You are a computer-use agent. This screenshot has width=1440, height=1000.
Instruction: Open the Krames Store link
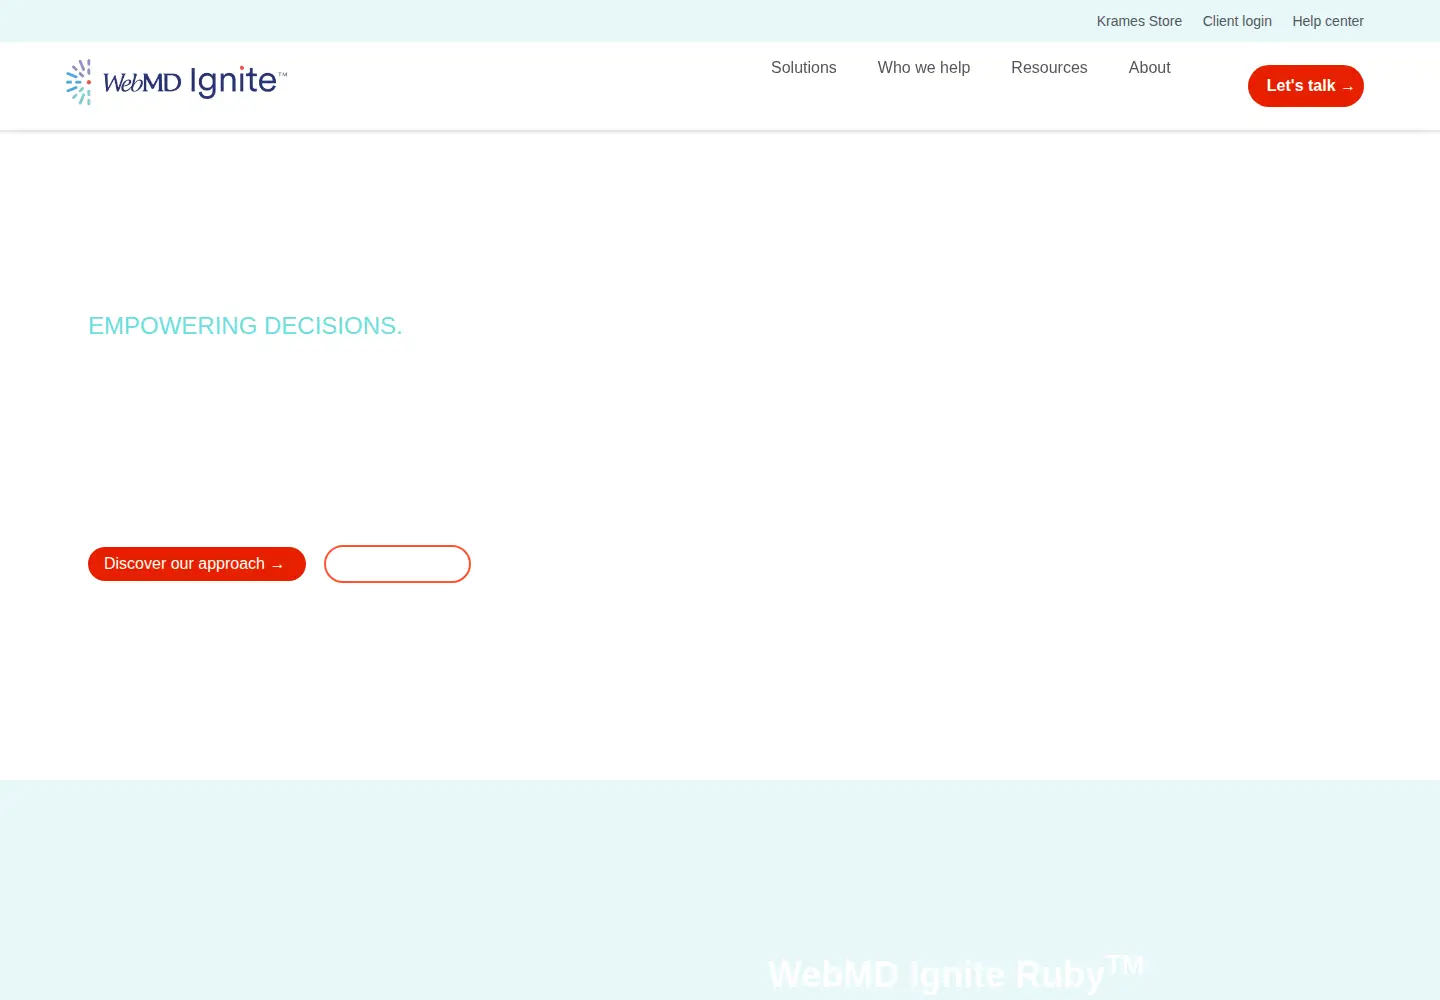pos(1139,21)
